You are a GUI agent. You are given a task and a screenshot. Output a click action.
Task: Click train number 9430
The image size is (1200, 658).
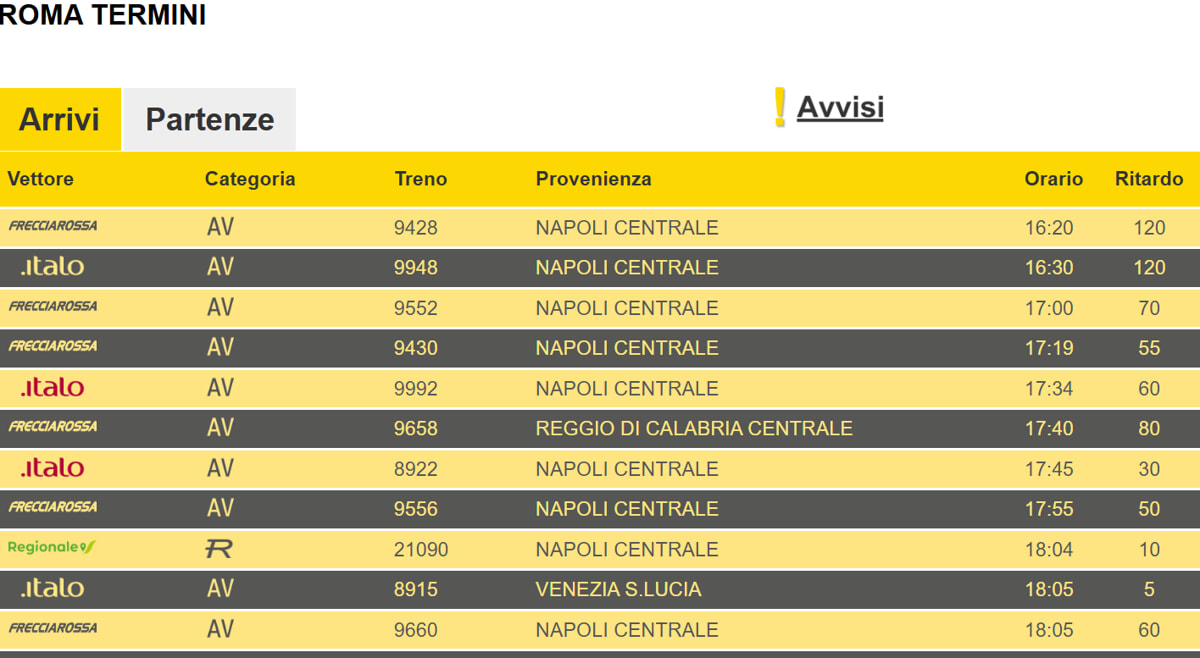click(416, 348)
